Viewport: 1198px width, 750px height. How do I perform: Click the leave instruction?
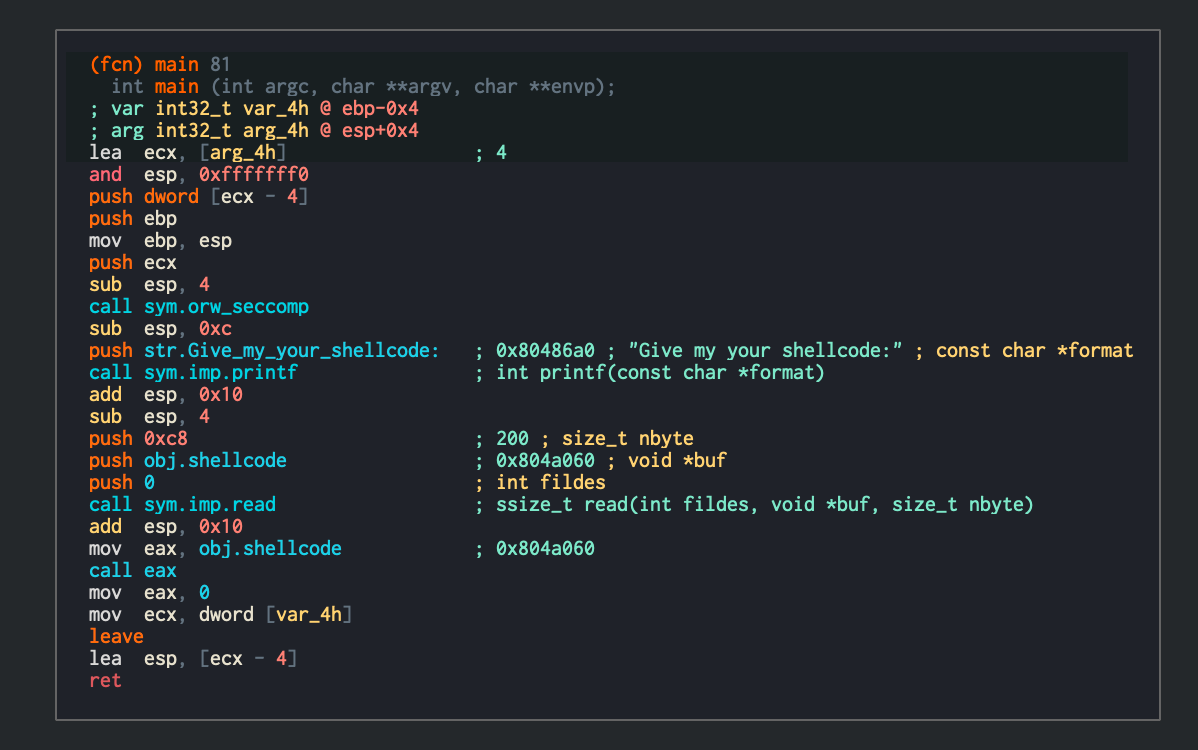[116, 636]
